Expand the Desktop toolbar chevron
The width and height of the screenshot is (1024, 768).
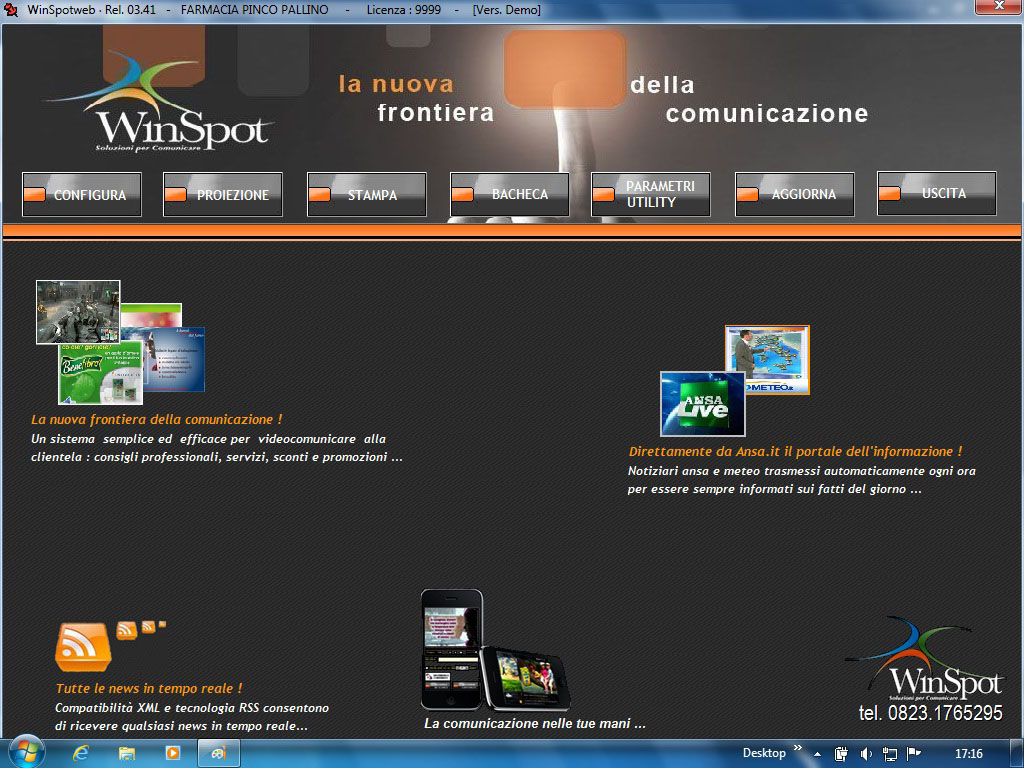798,748
